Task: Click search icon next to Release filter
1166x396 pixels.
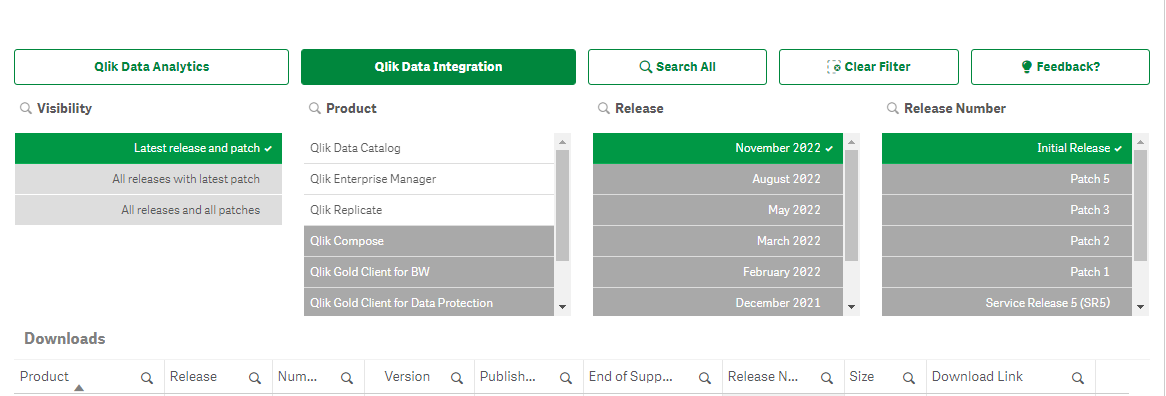Action: click(x=604, y=108)
